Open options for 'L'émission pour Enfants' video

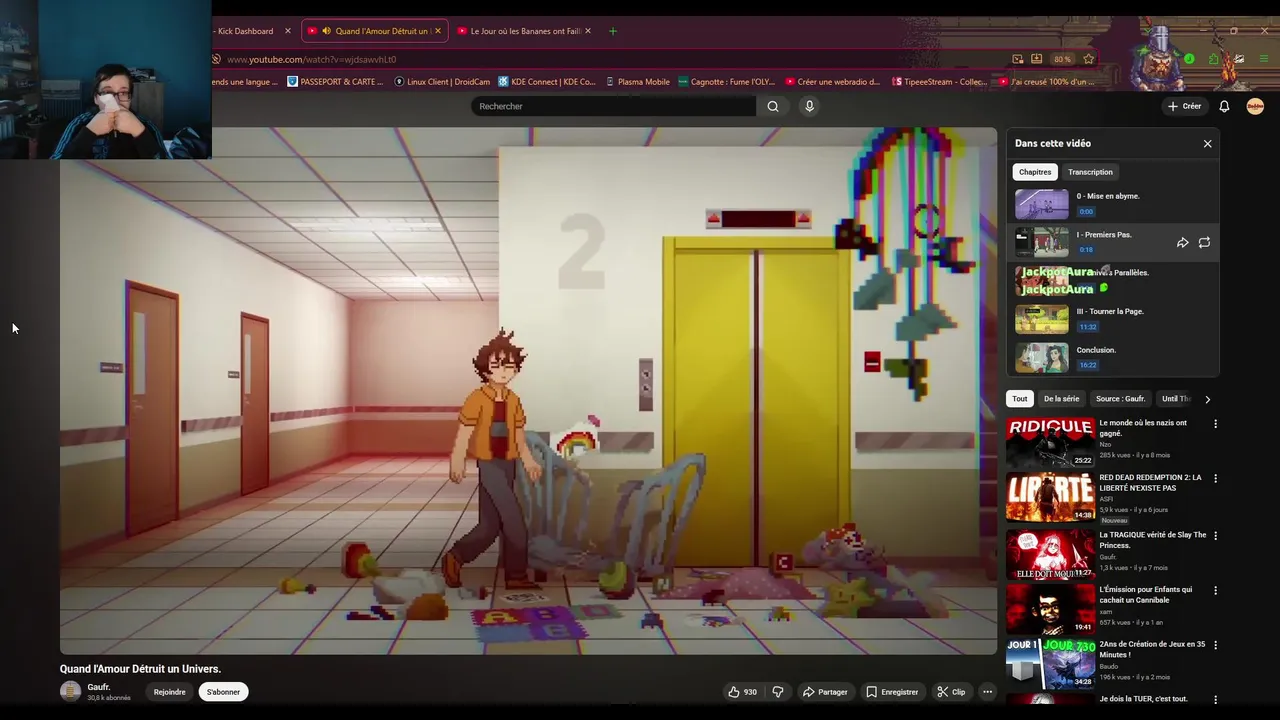pyautogui.click(x=1215, y=591)
